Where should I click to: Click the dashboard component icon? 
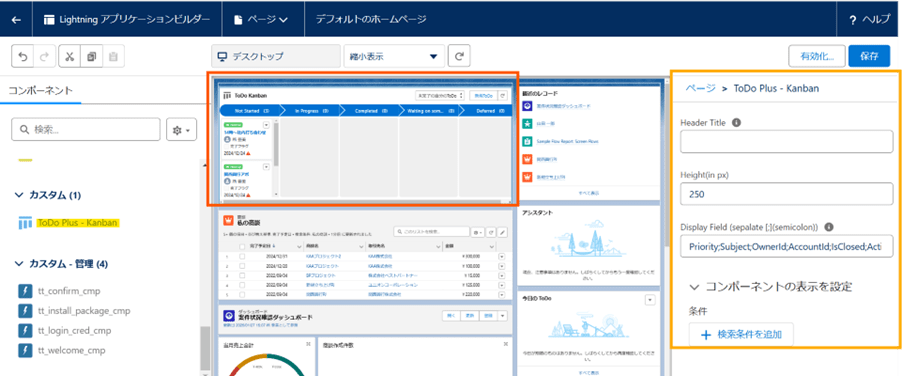coord(228,316)
